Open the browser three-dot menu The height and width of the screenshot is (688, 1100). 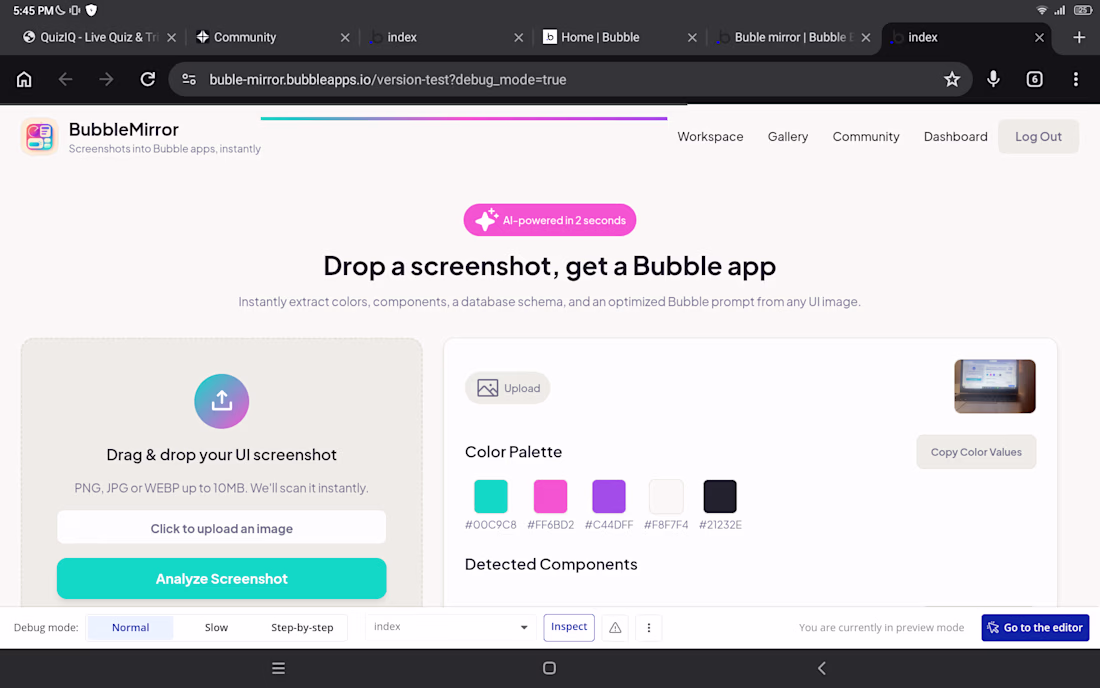point(1075,79)
